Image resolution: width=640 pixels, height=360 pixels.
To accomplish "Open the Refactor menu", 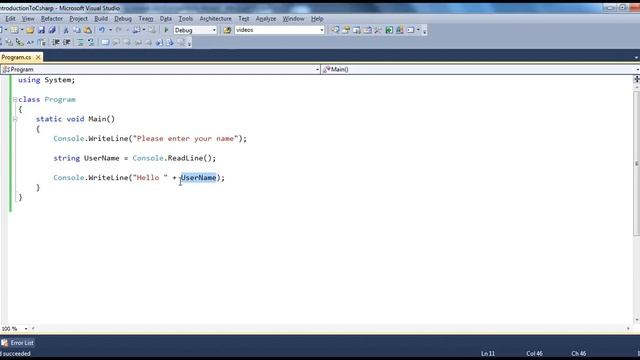I will tap(52, 19).
